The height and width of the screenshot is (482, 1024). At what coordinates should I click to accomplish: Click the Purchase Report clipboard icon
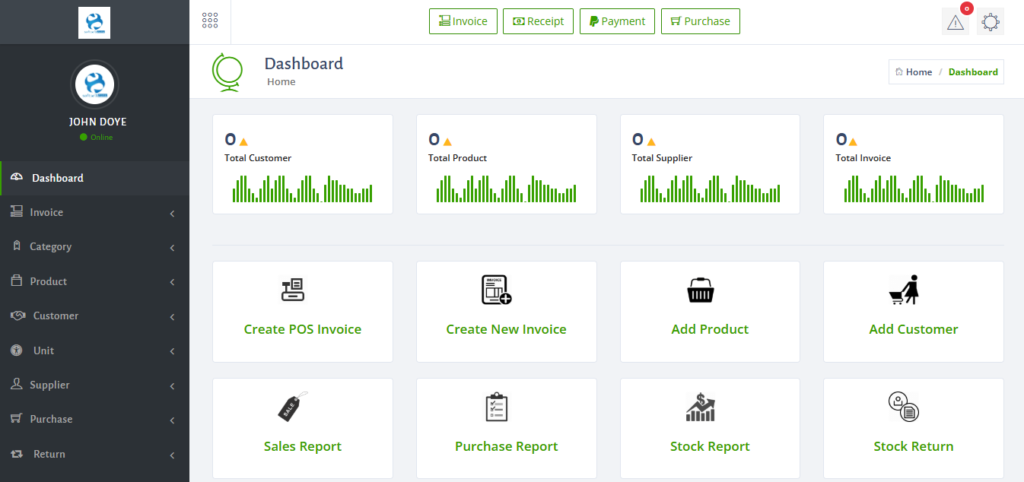click(x=497, y=407)
